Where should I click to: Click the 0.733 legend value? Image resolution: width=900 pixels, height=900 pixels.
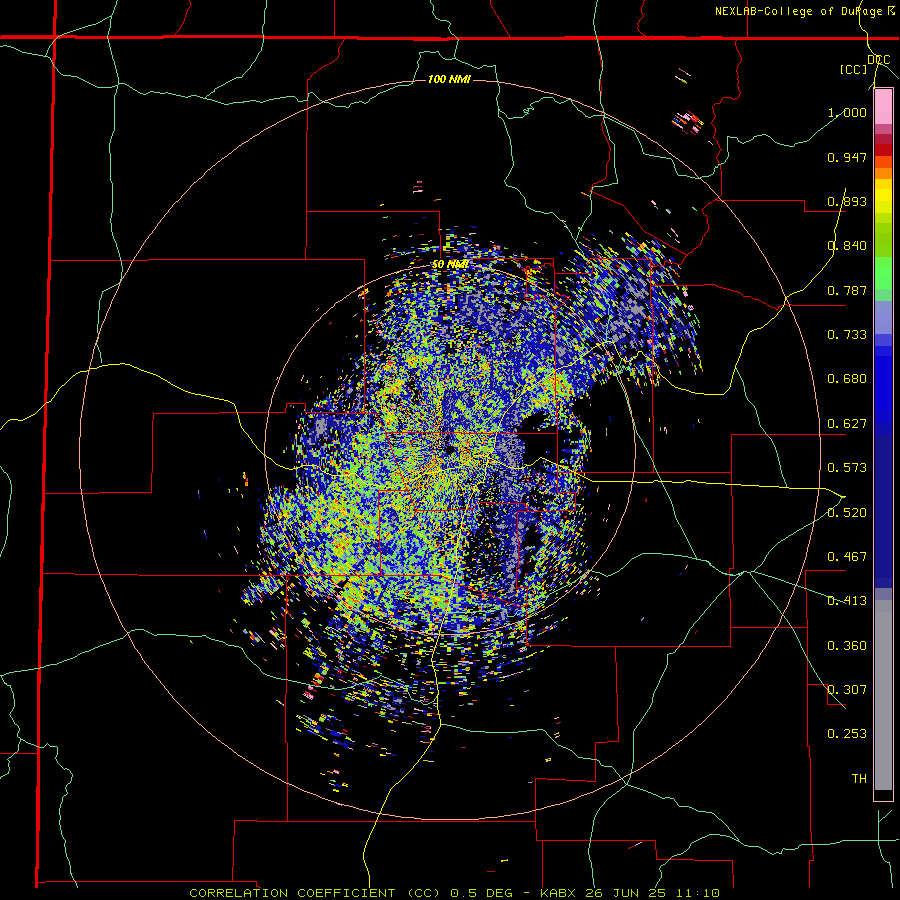pos(847,335)
